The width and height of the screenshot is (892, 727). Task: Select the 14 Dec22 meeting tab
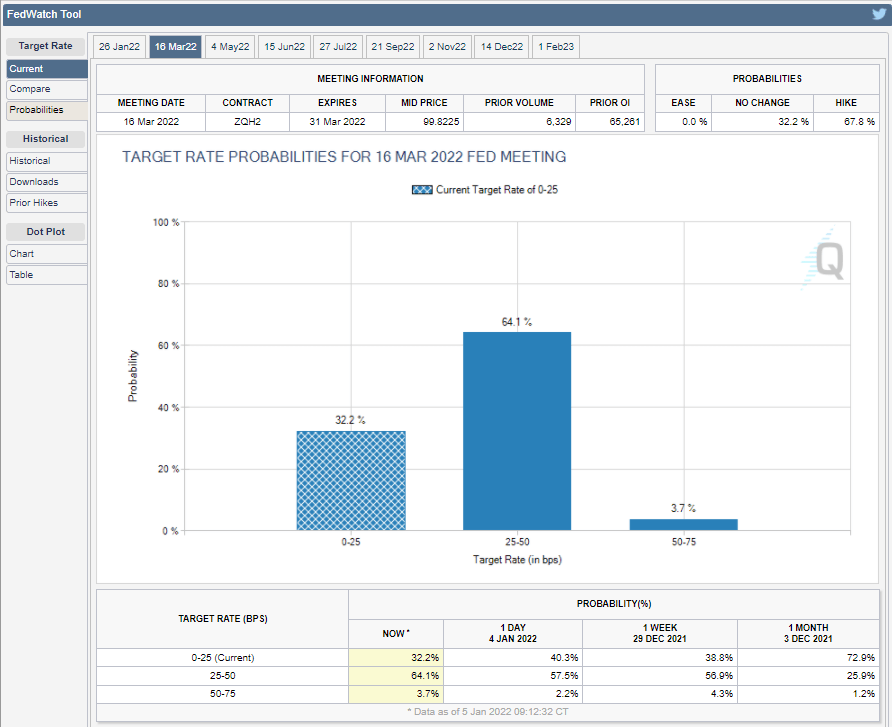click(501, 47)
